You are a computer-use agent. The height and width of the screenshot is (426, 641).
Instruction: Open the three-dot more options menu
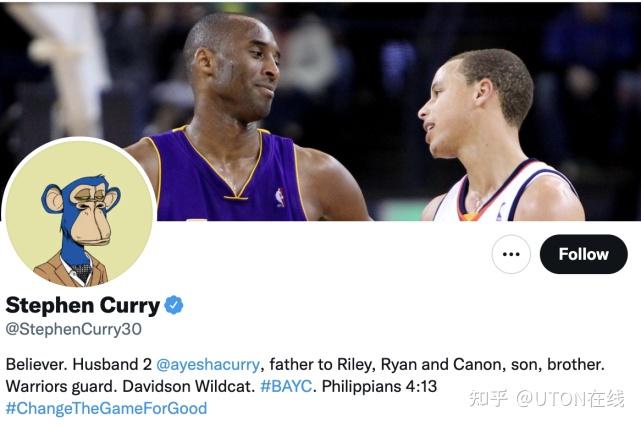click(511, 254)
